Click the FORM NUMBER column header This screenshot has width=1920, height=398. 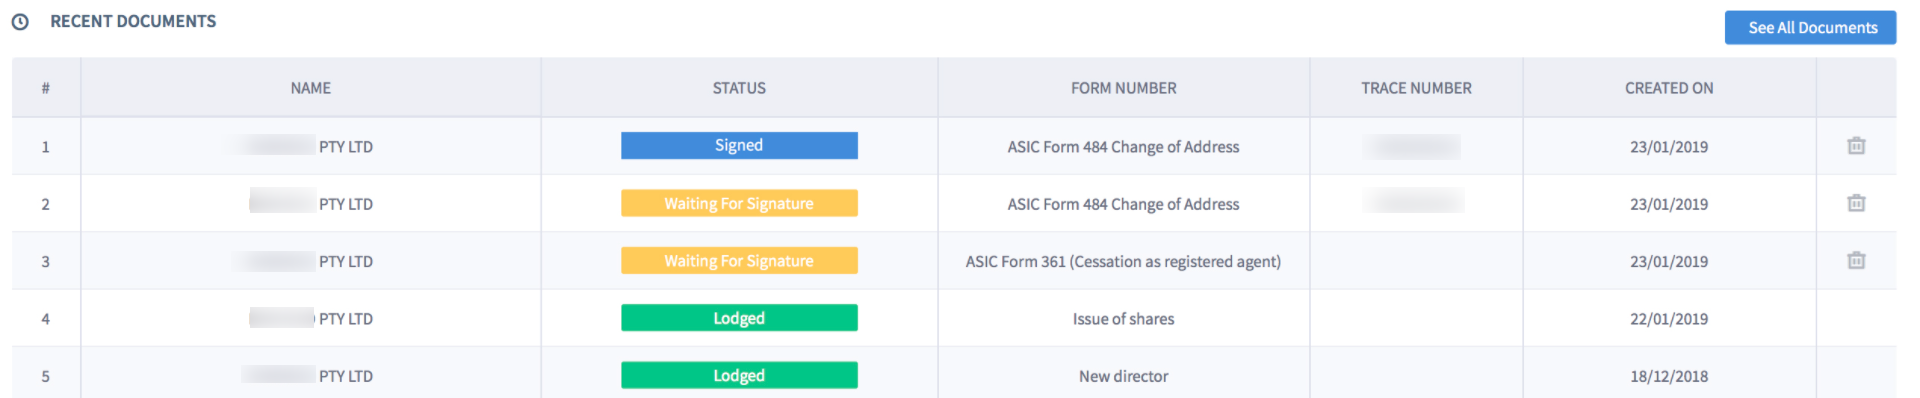point(1124,88)
